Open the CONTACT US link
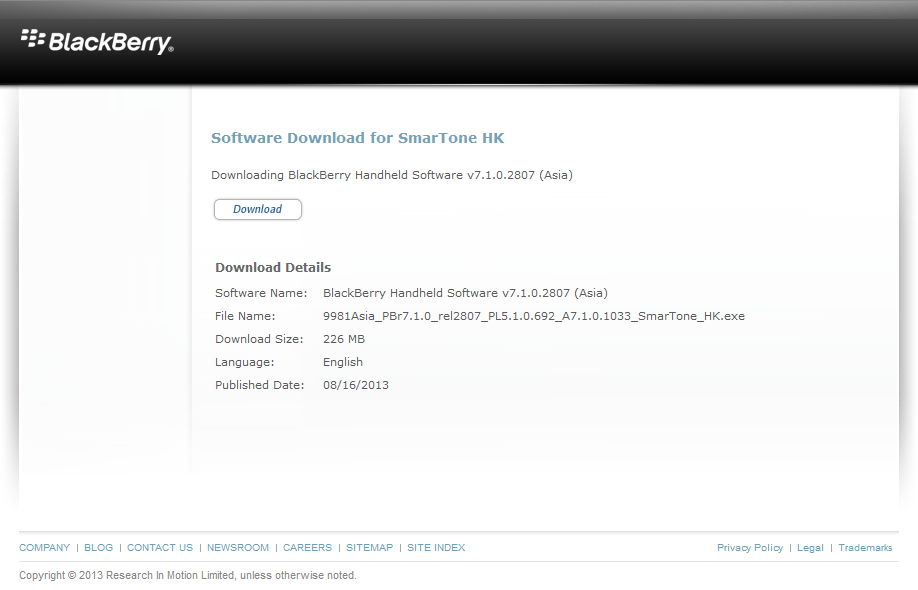918x590 pixels. (x=160, y=548)
